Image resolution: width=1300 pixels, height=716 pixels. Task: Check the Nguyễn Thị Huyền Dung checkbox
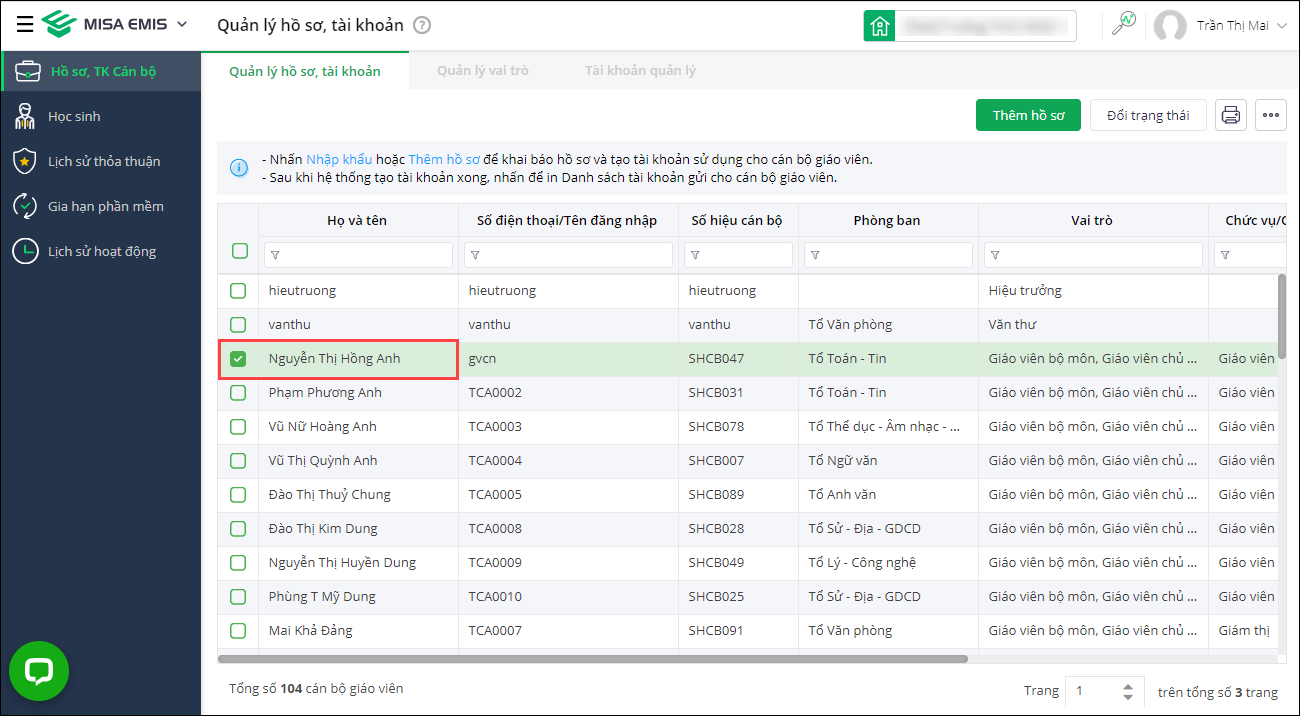(x=238, y=563)
